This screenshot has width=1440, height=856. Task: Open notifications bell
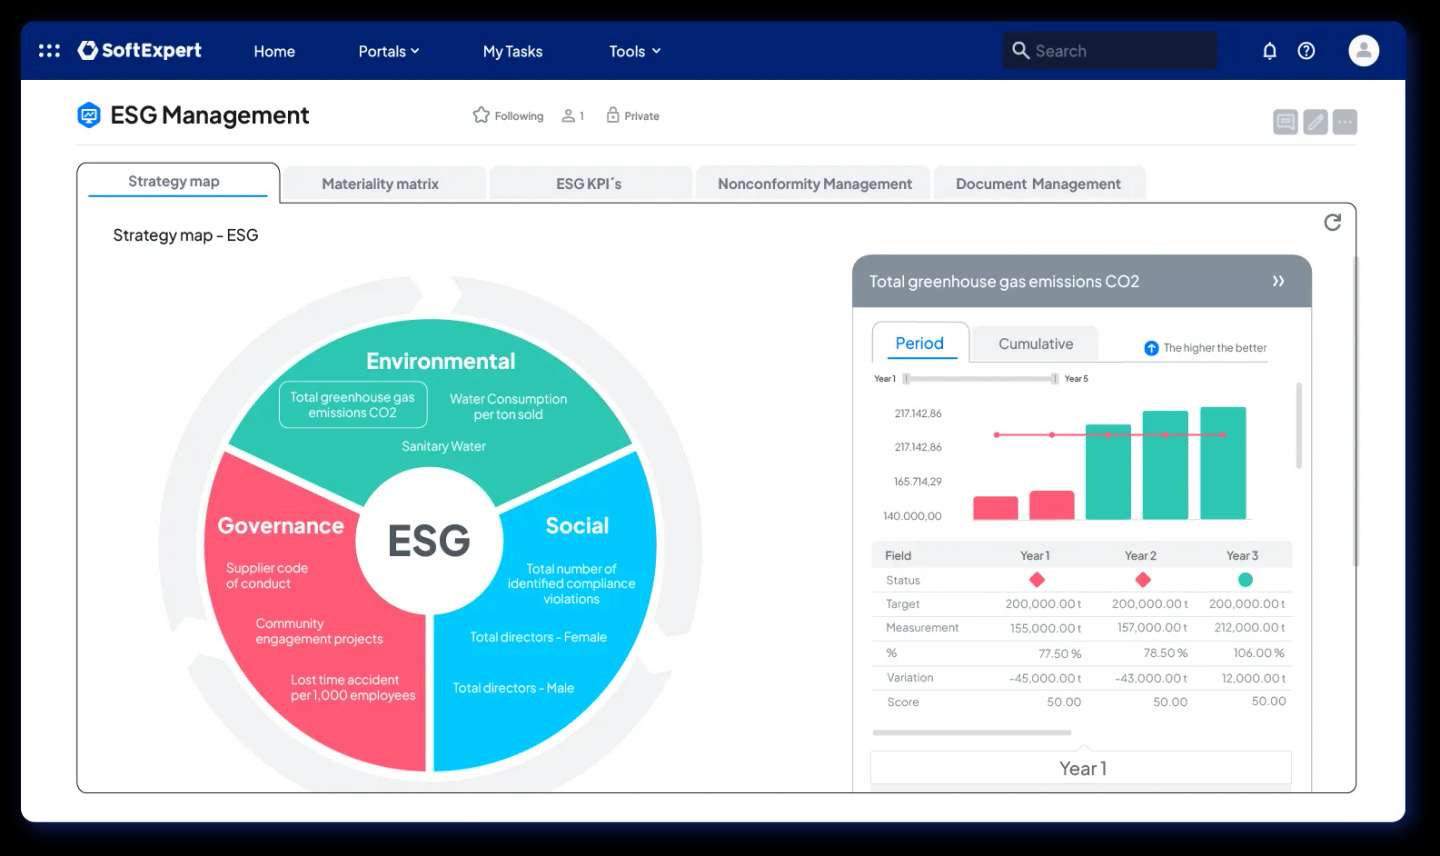(1269, 50)
